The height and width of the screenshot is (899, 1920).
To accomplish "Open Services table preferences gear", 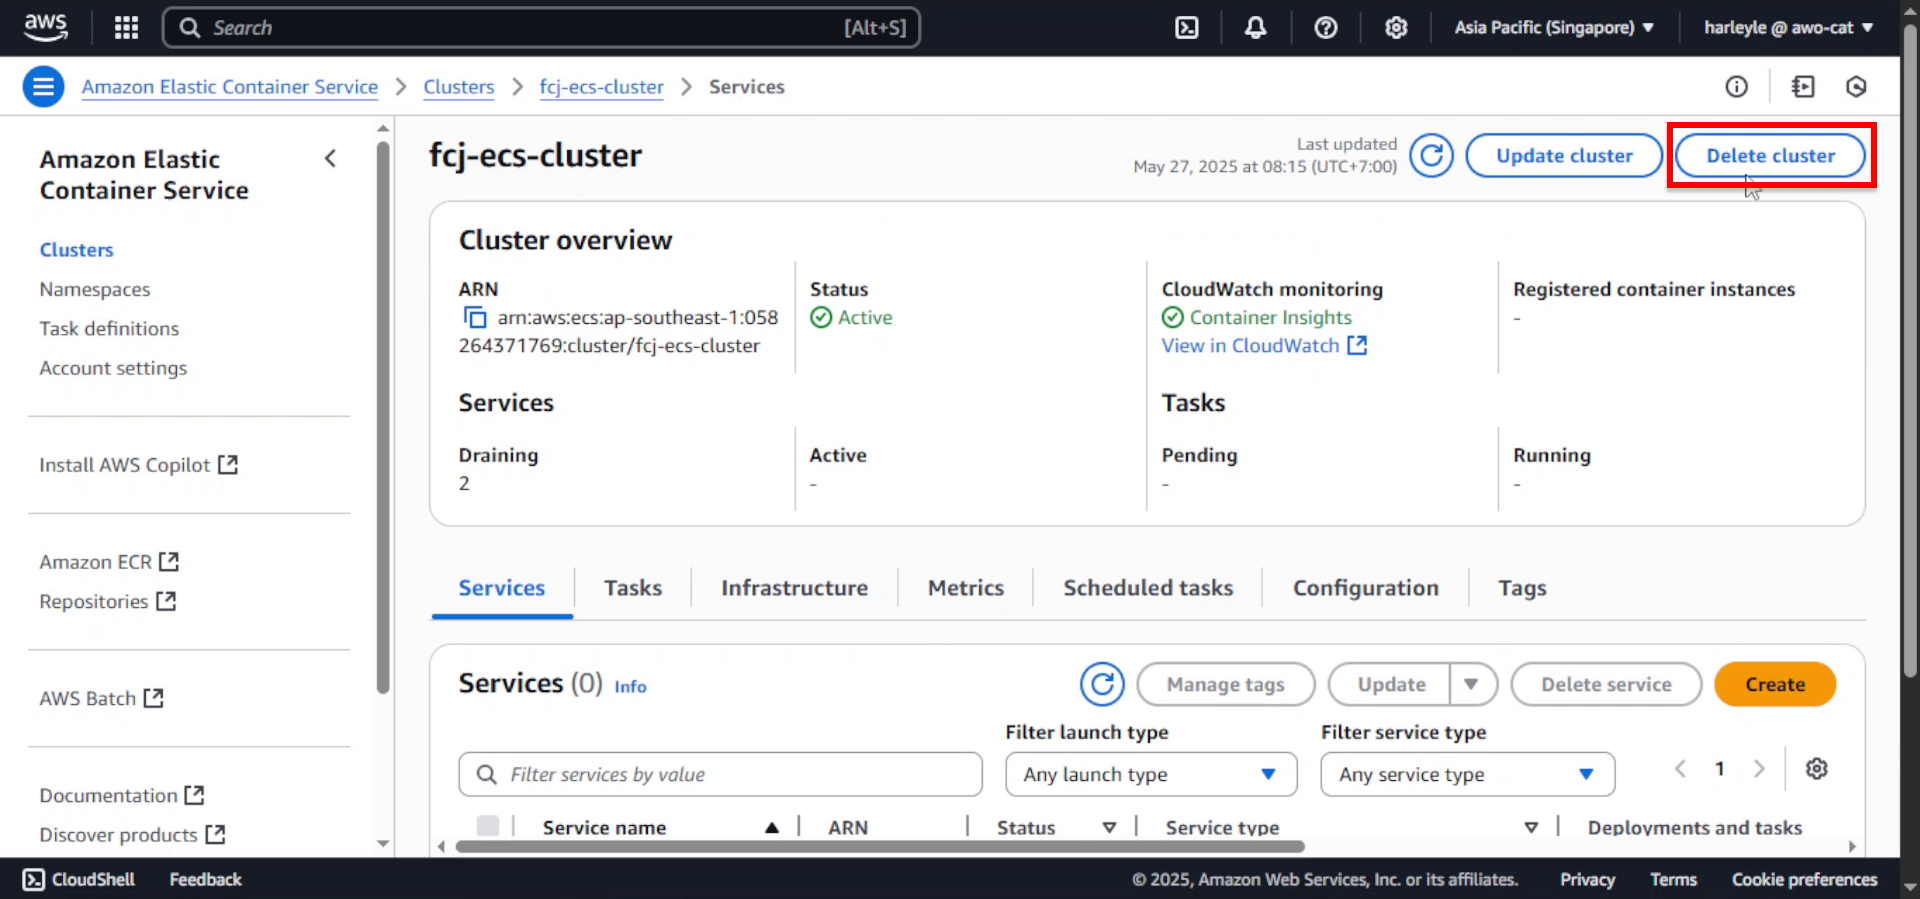I will coord(1817,768).
